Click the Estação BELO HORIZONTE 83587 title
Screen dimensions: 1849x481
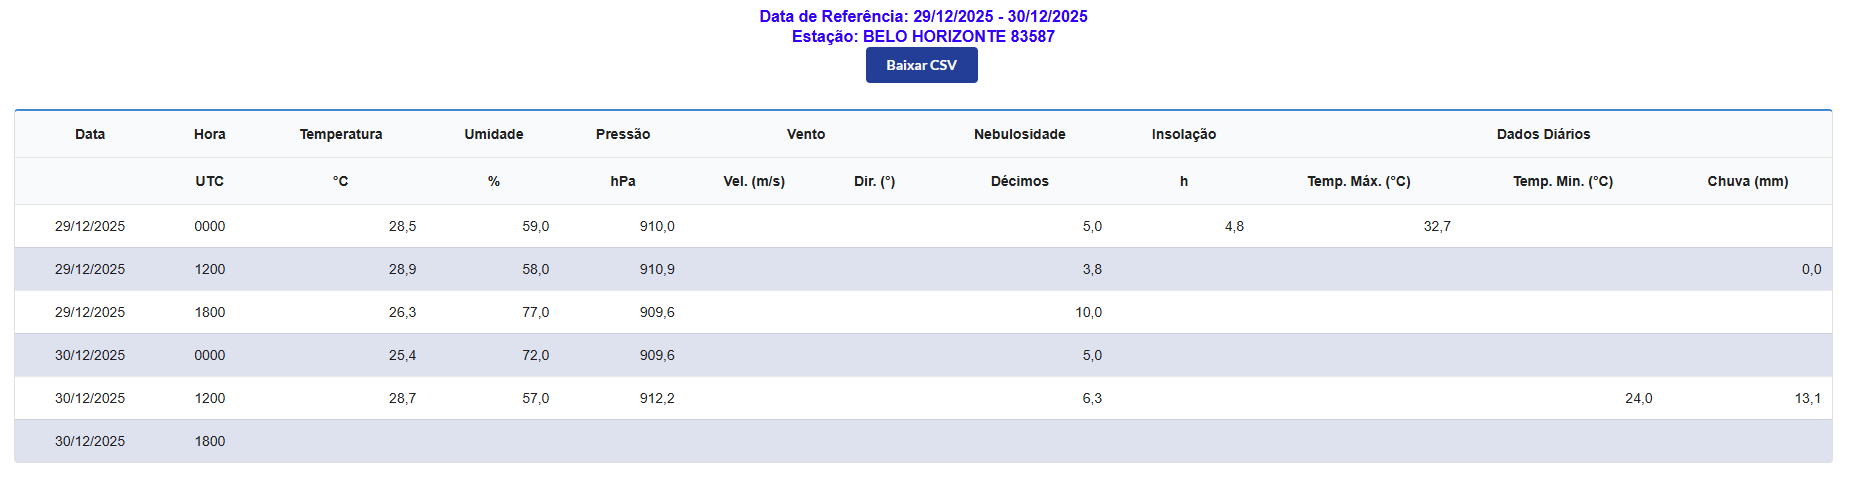[922, 37]
